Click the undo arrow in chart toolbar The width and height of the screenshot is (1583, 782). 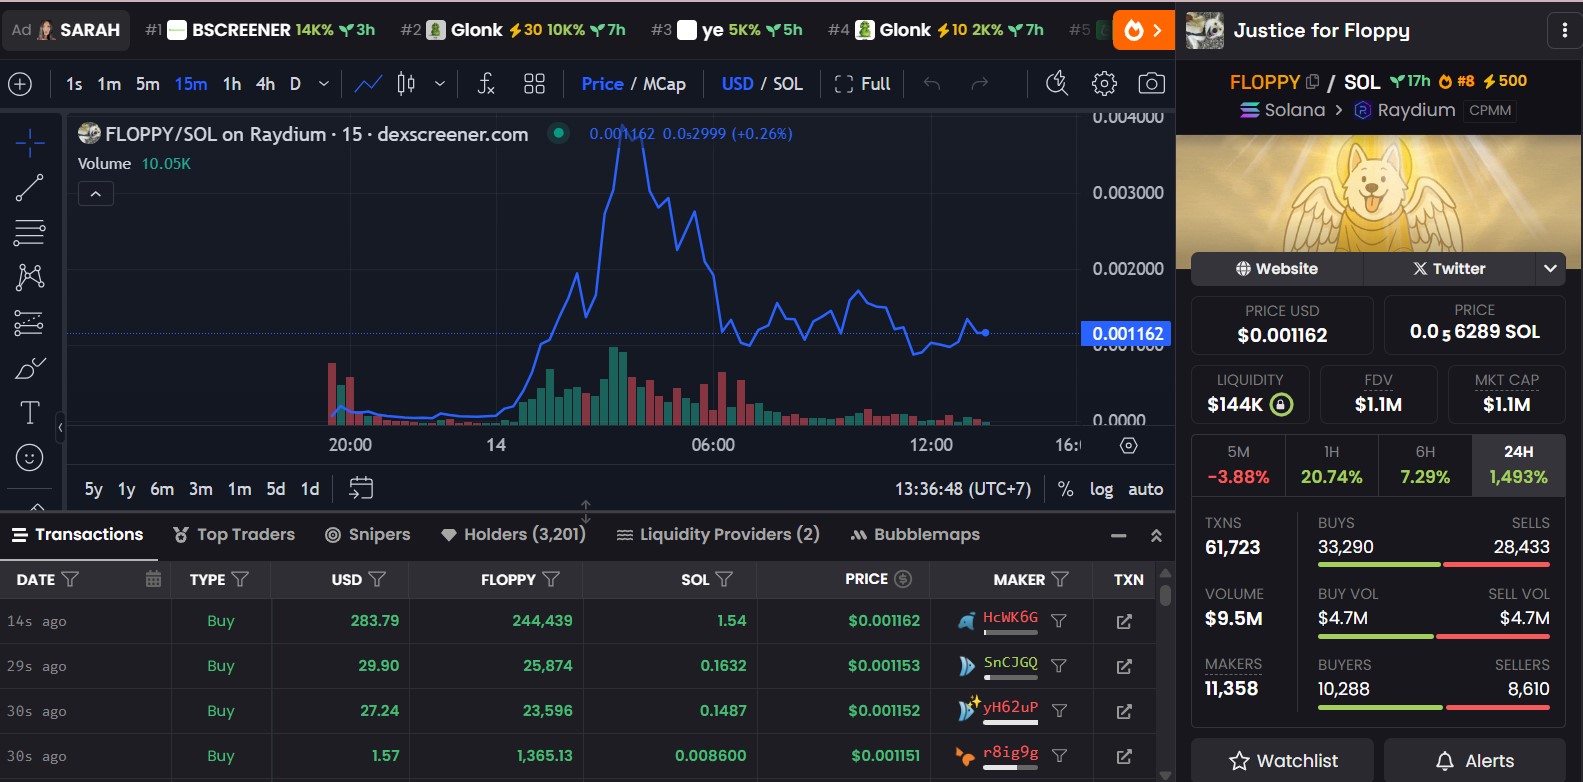(932, 84)
